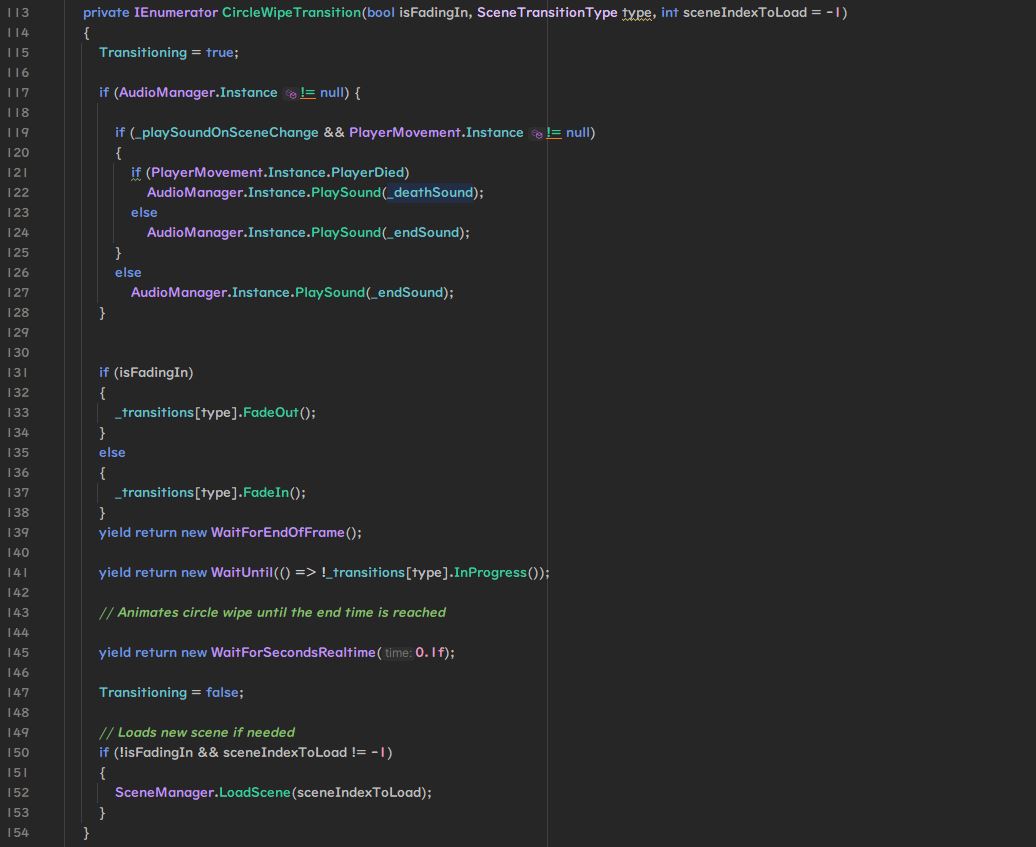The height and width of the screenshot is (847, 1036).
Task: Click the CircleWipeTransition method name
Action: click(x=291, y=13)
